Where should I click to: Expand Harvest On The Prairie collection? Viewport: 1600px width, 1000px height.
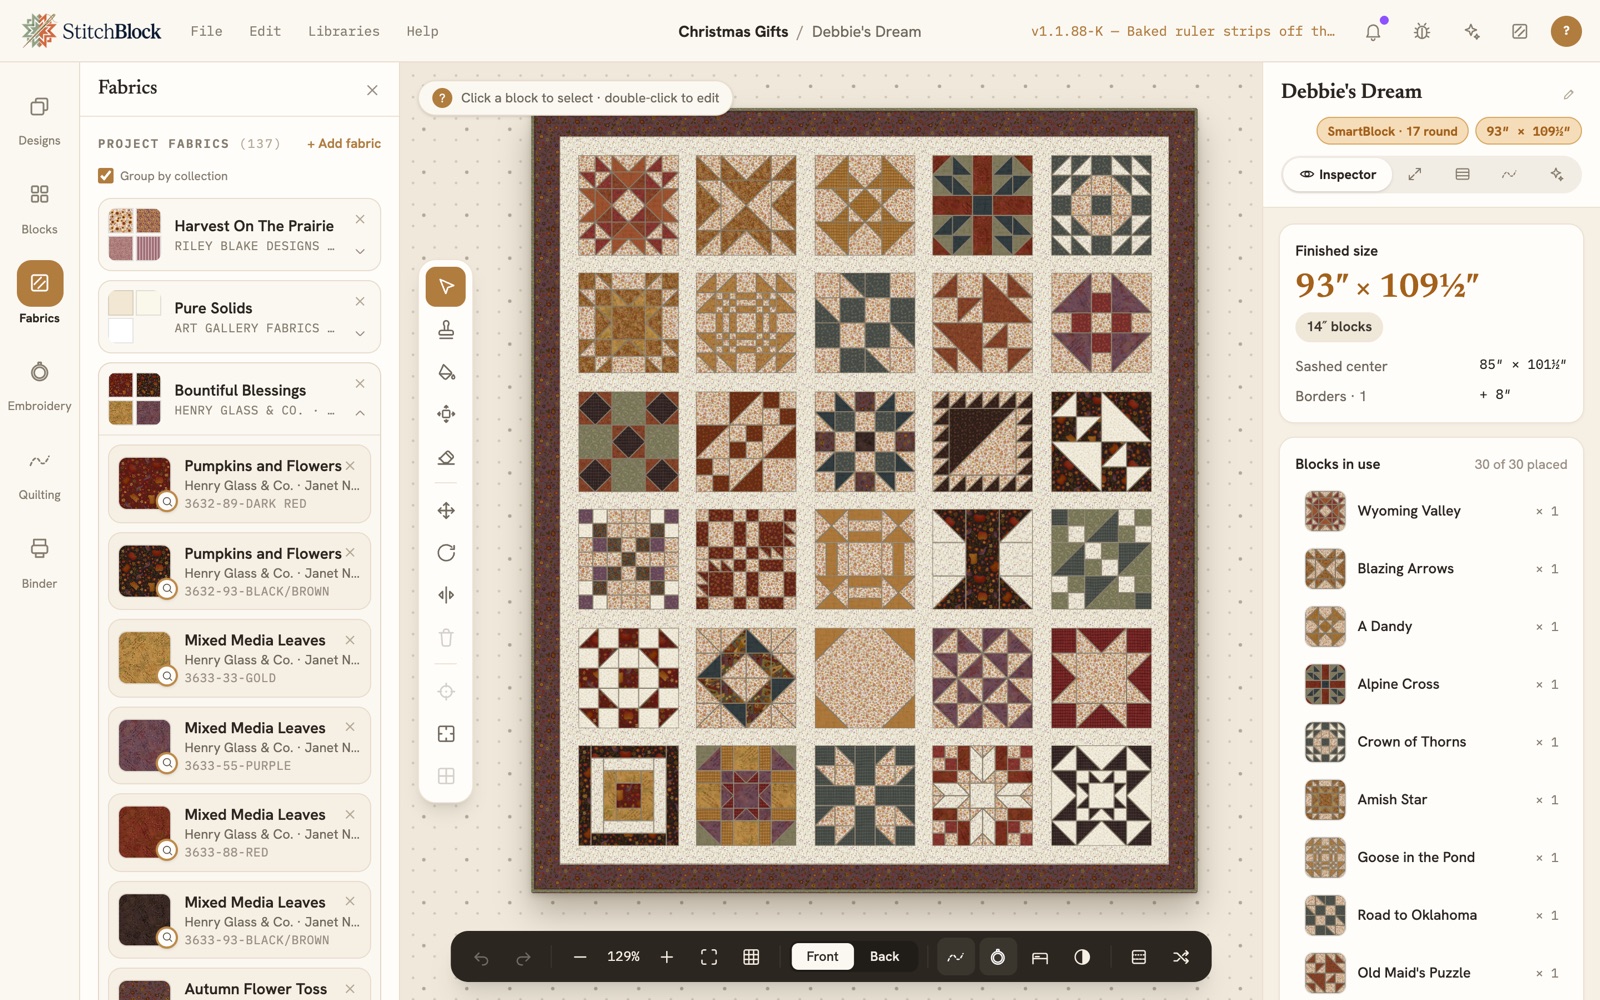[360, 252]
